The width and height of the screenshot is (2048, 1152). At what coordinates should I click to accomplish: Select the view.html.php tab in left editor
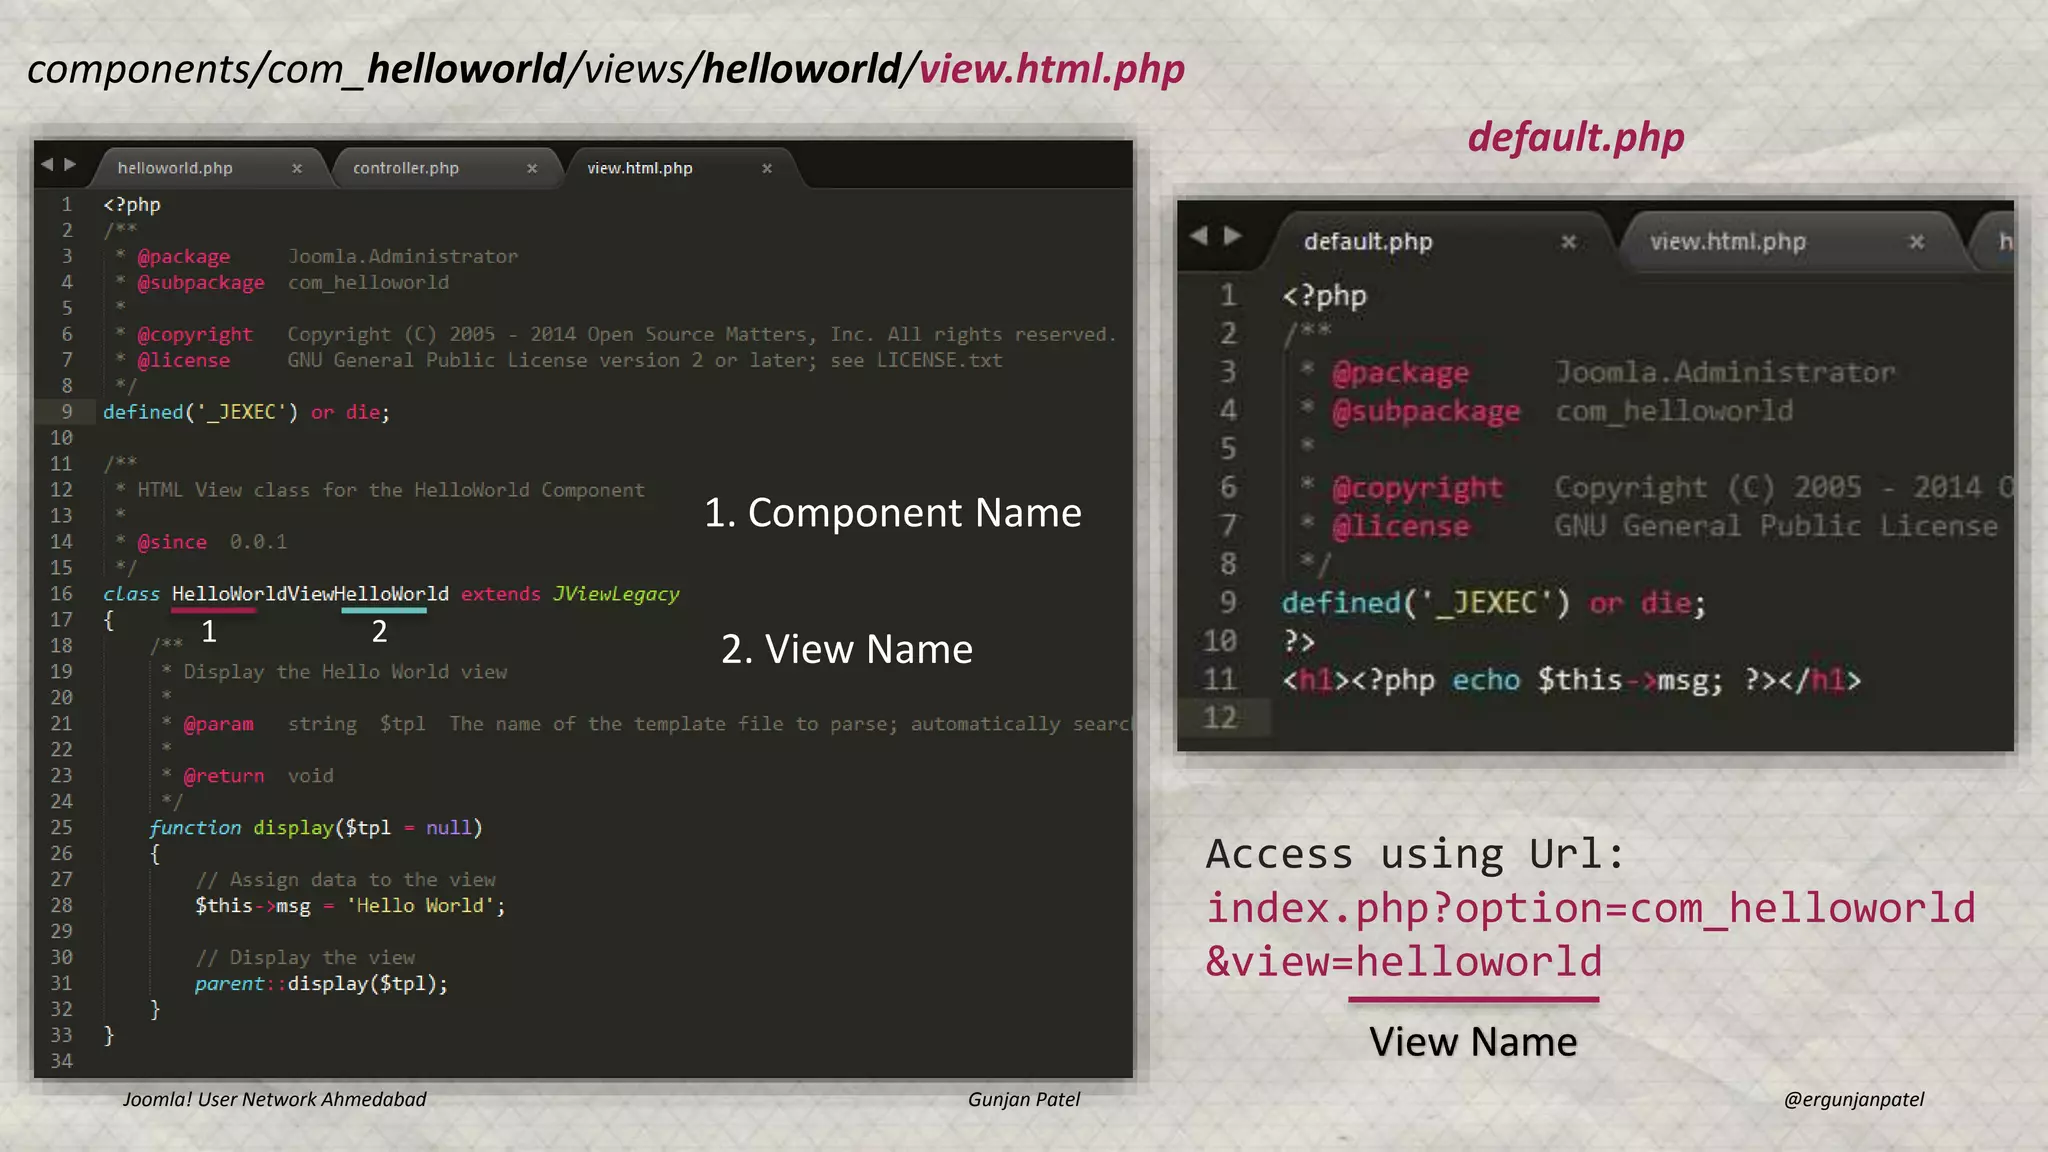[640, 168]
